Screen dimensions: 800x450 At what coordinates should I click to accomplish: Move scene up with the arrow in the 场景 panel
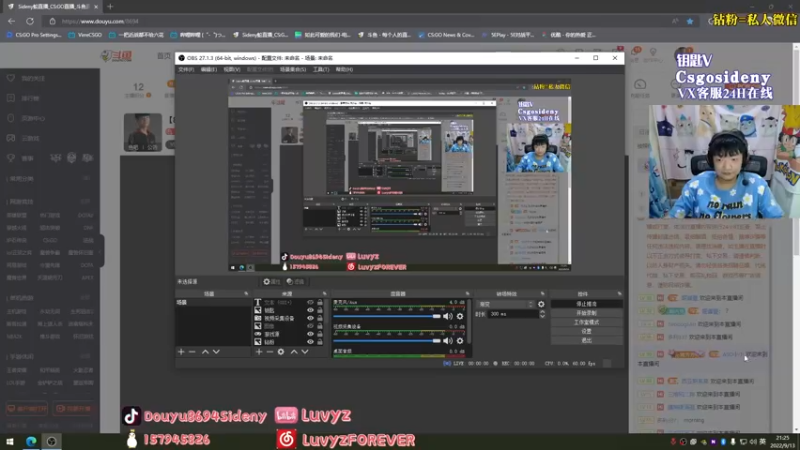tap(205, 352)
